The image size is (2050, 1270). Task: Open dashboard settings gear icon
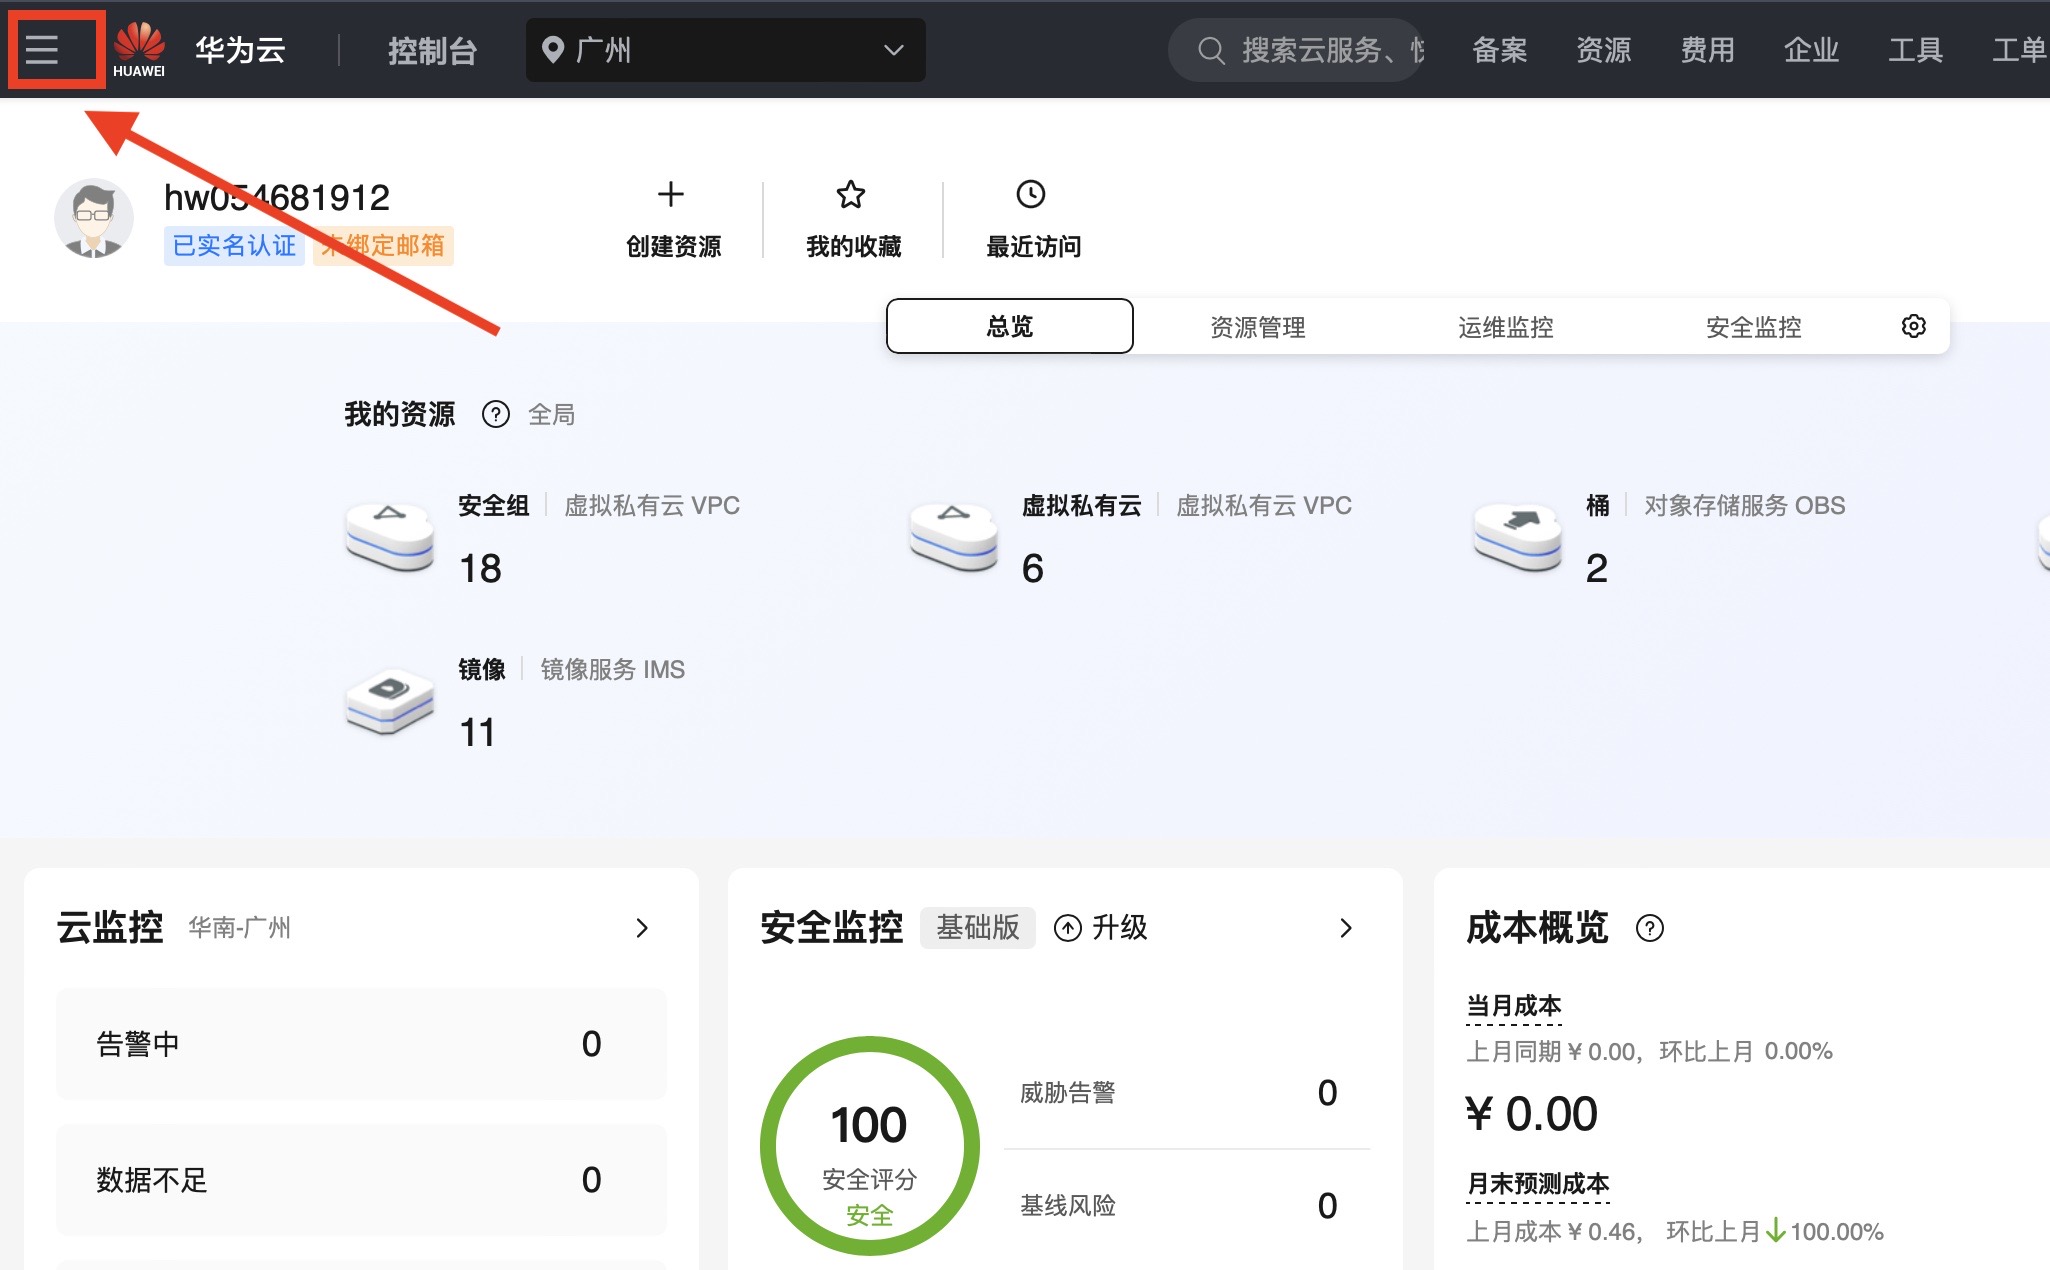(x=1913, y=326)
